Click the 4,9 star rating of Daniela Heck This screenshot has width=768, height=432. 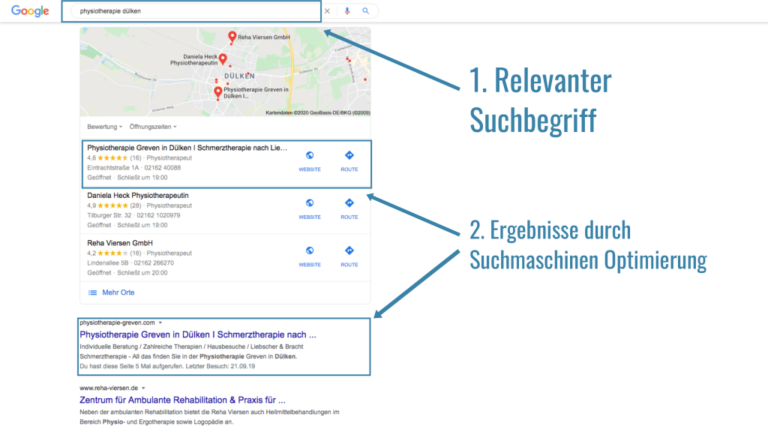(114, 206)
